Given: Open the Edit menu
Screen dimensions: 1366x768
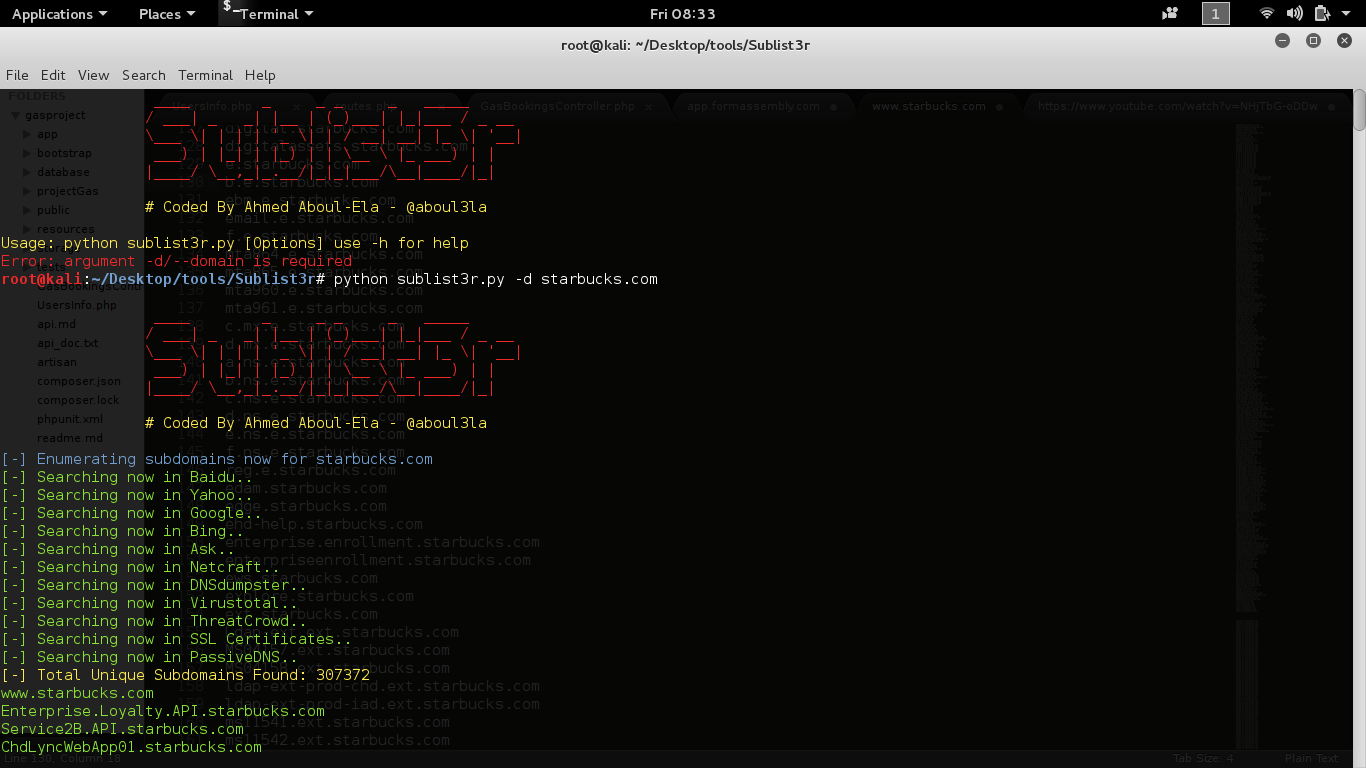Looking at the screenshot, I should [x=53, y=75].
